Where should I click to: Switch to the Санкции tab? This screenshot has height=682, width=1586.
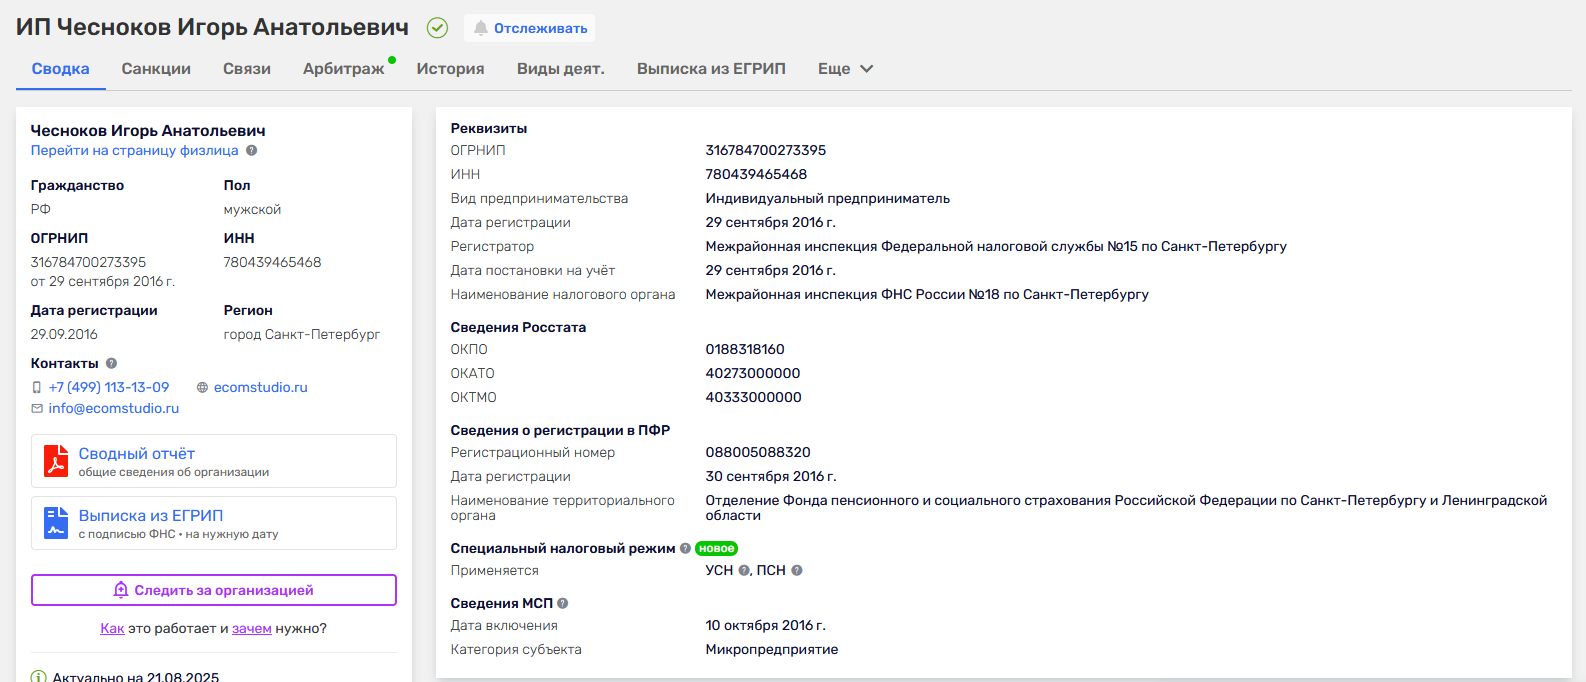(156, 69)
